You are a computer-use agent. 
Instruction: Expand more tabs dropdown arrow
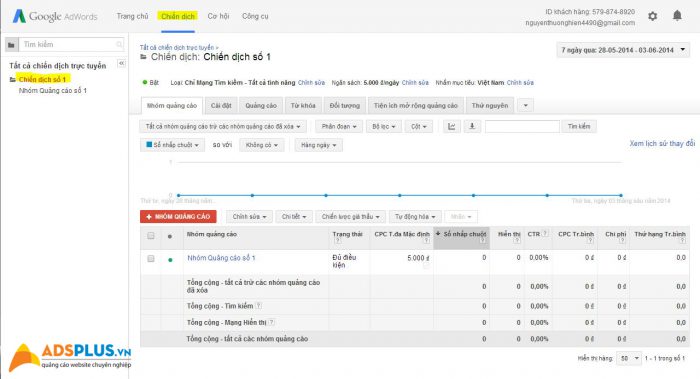pos(525,106)
